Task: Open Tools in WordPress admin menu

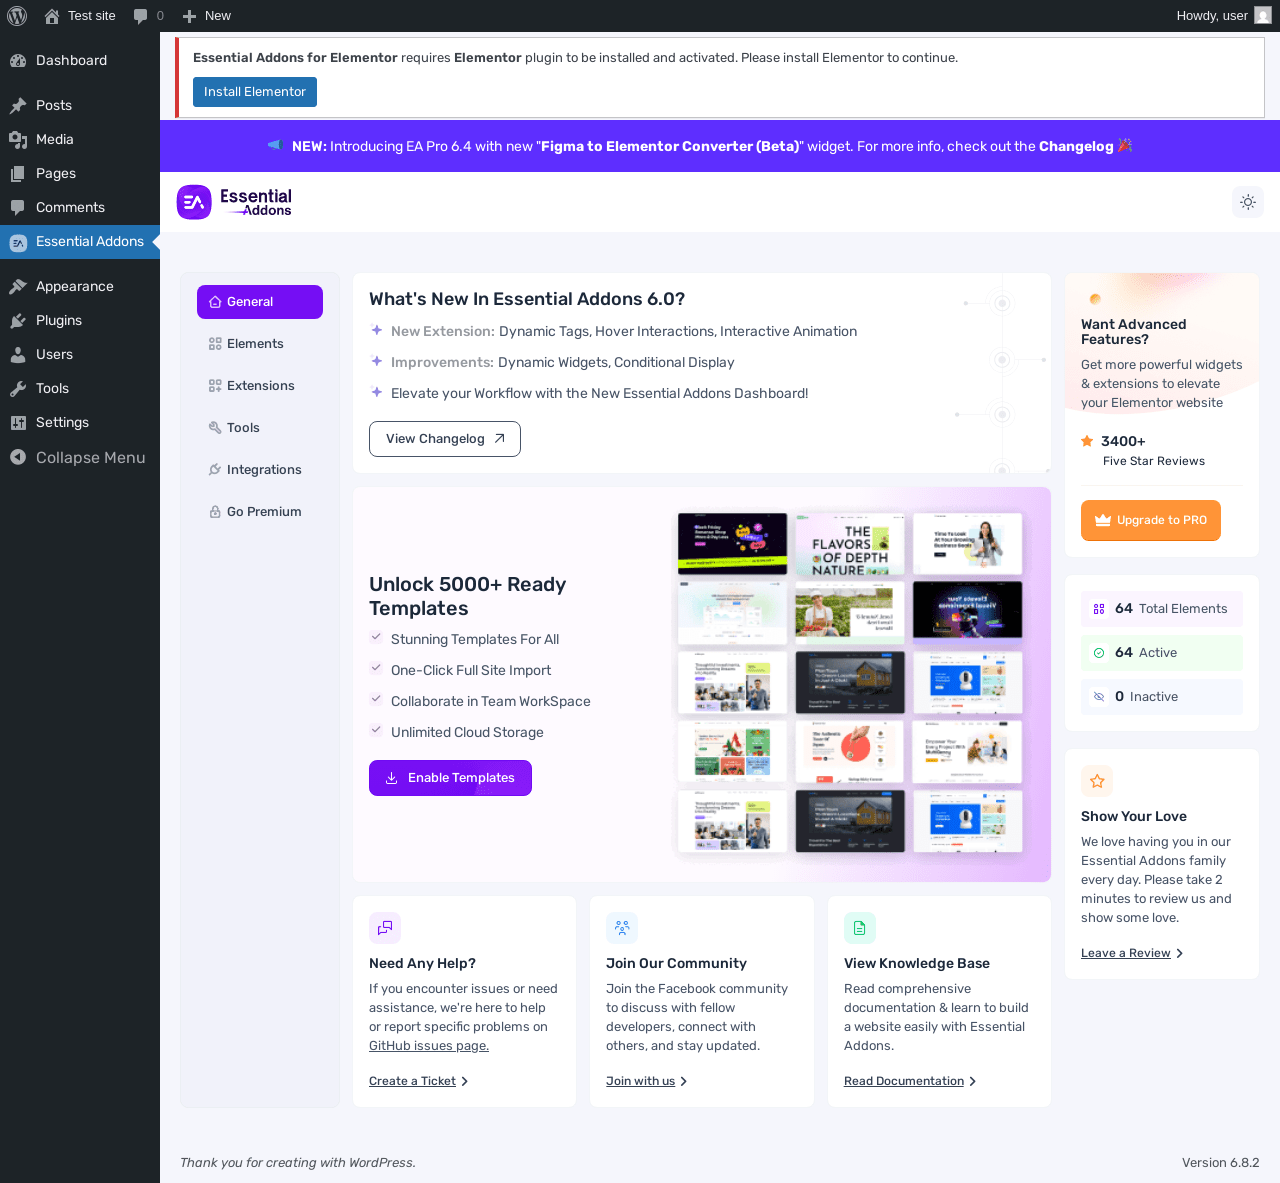Action: click(80, 388)
